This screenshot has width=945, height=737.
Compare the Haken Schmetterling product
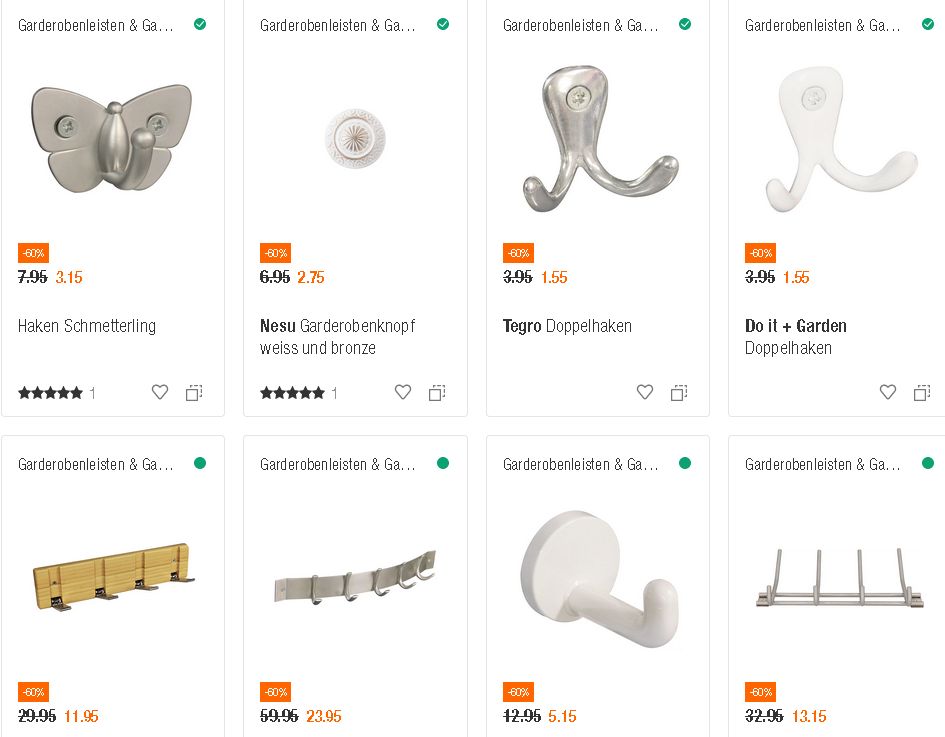(194, 393)
